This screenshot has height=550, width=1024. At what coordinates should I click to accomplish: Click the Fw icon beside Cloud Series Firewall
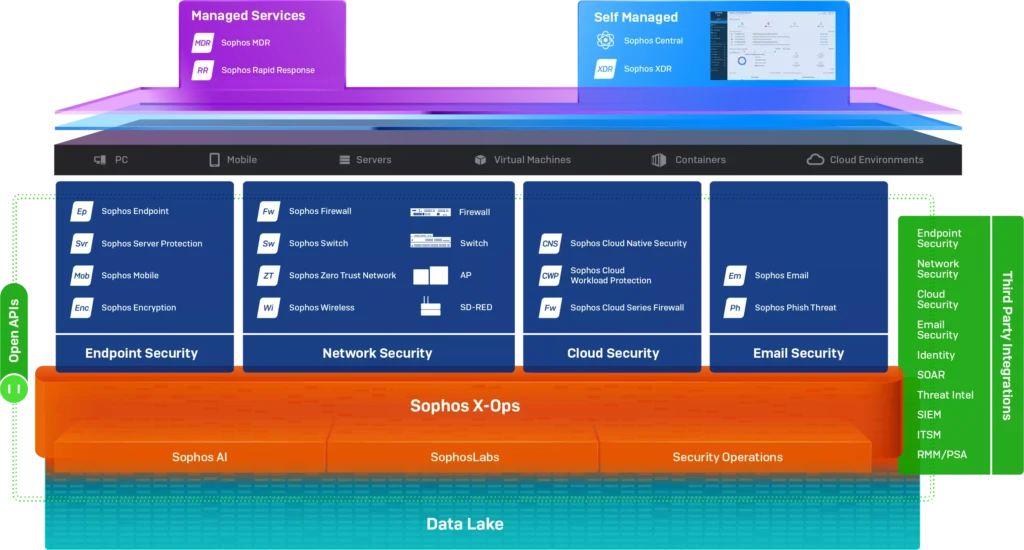coord(550,308)
